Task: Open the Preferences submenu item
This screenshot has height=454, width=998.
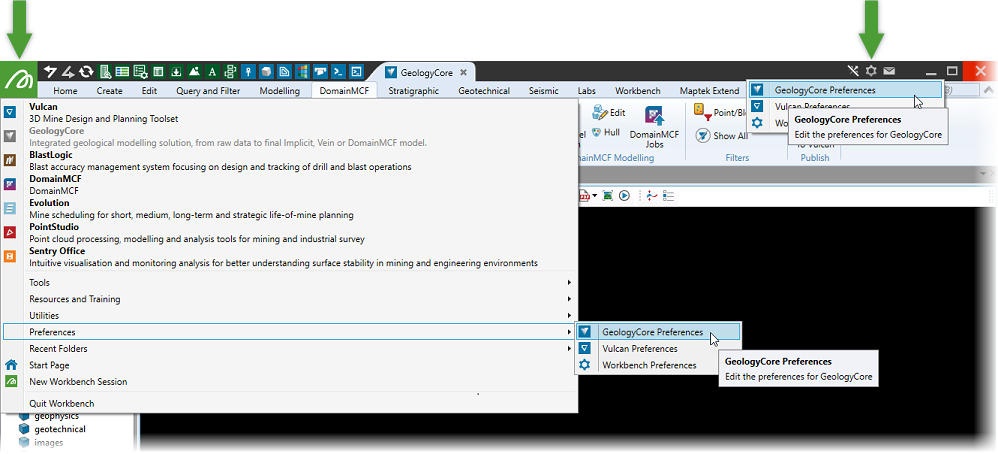Action: [x=290, y=332]
